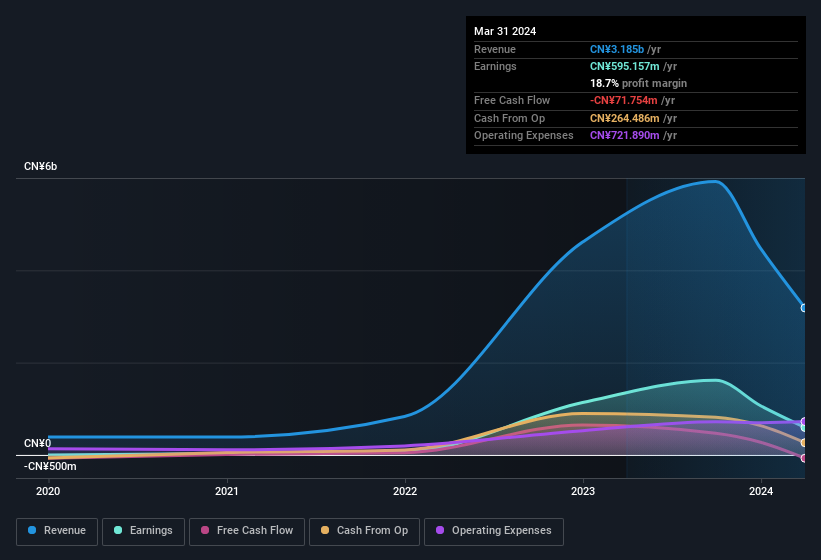Click the Revenue data point marker

pyautogui.click(x=804, y=308)
